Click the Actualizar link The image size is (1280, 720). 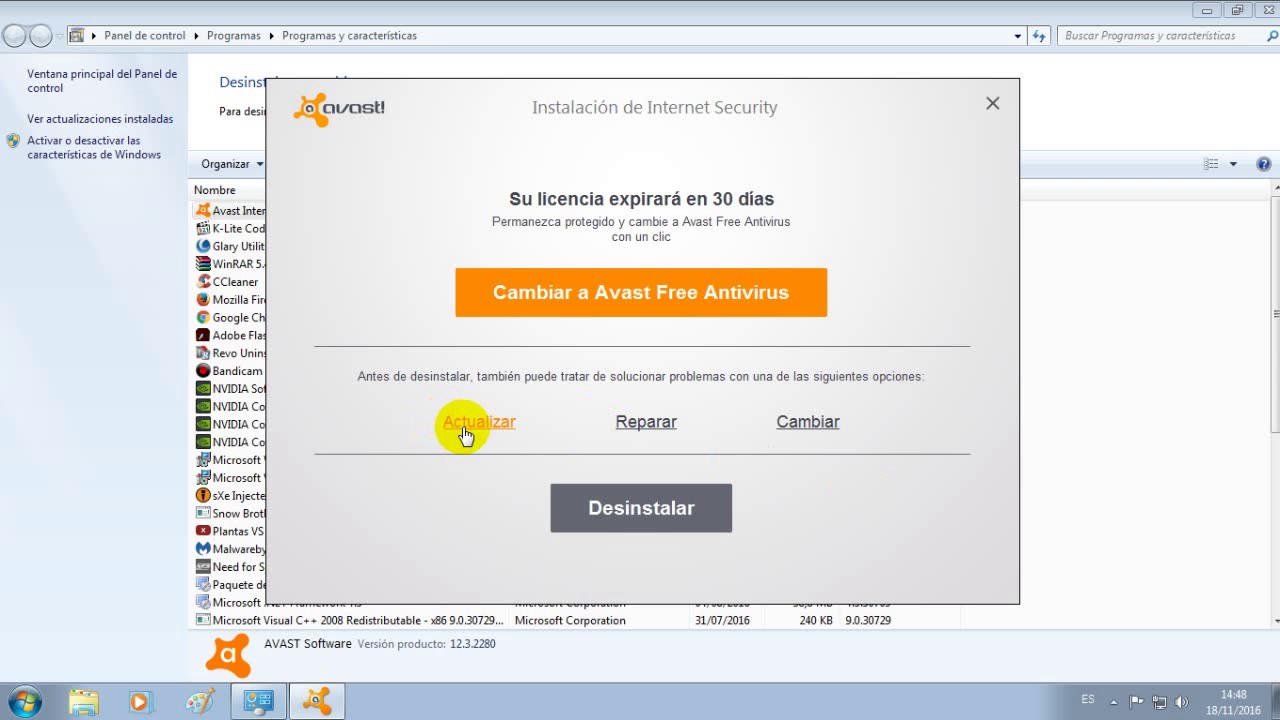point(479,422)
